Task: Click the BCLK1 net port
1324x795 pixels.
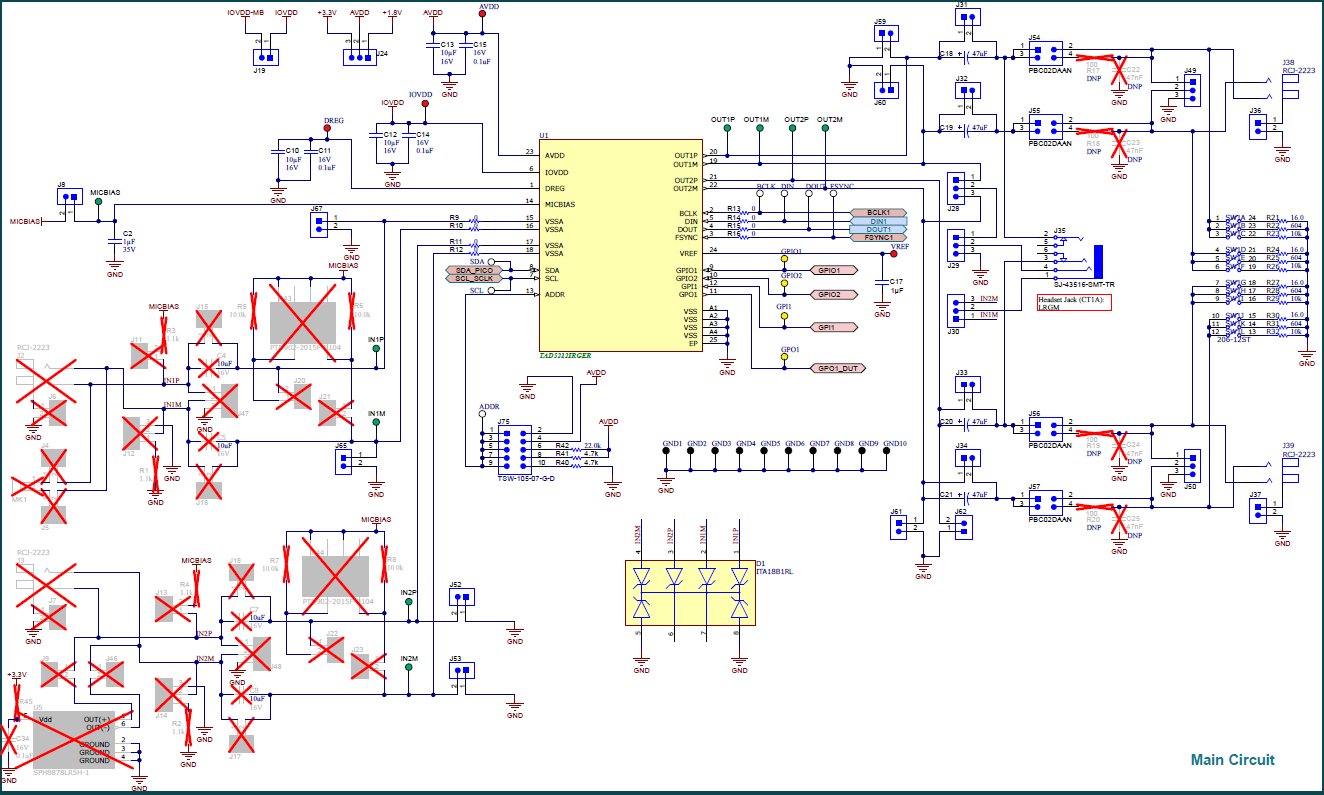Action: click(878, 213)
